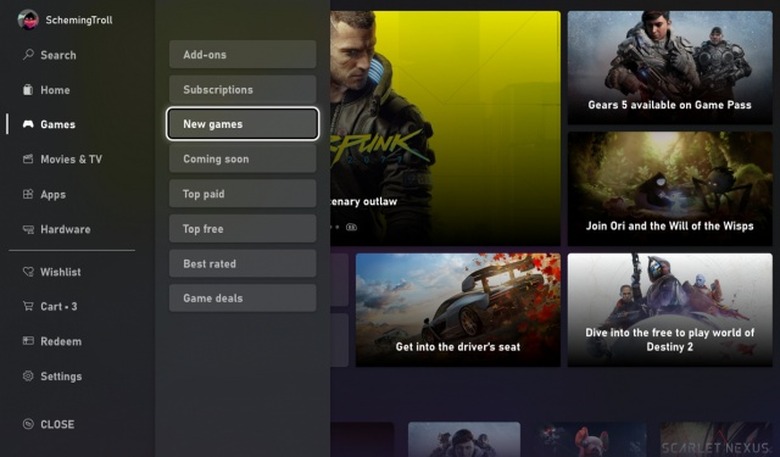Open the Subscriptions category
Image resolution: width=780 pixels, height=457 pixels.
point(242,90)
